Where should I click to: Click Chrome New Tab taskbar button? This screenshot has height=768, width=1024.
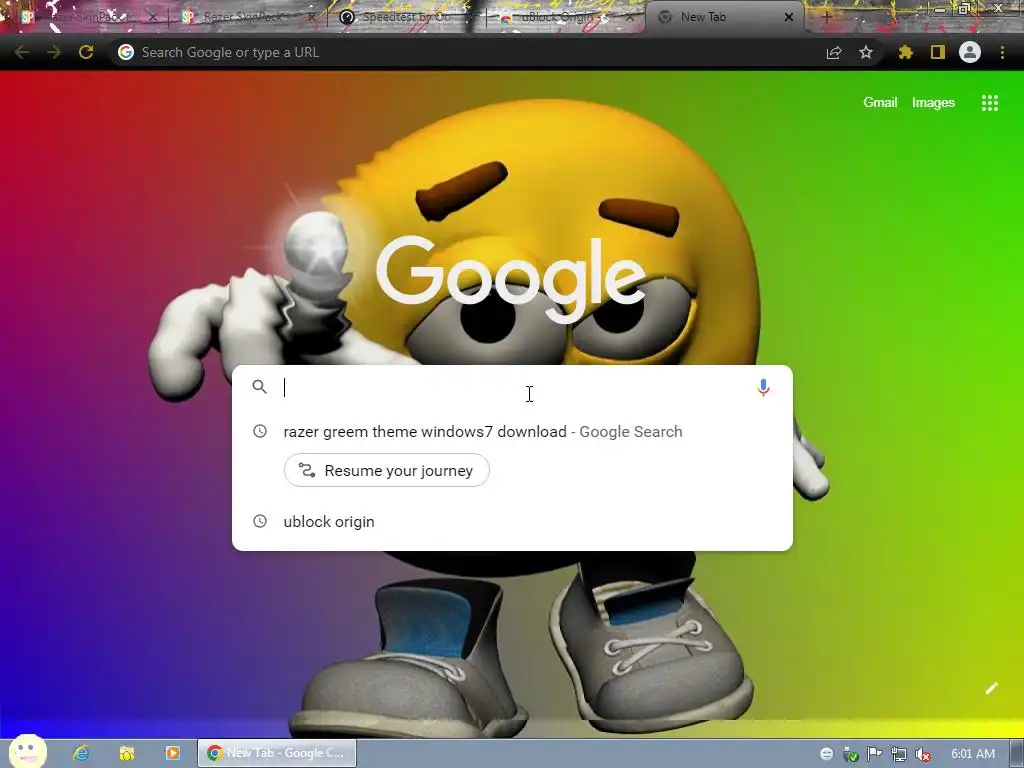tap(277, 753)
